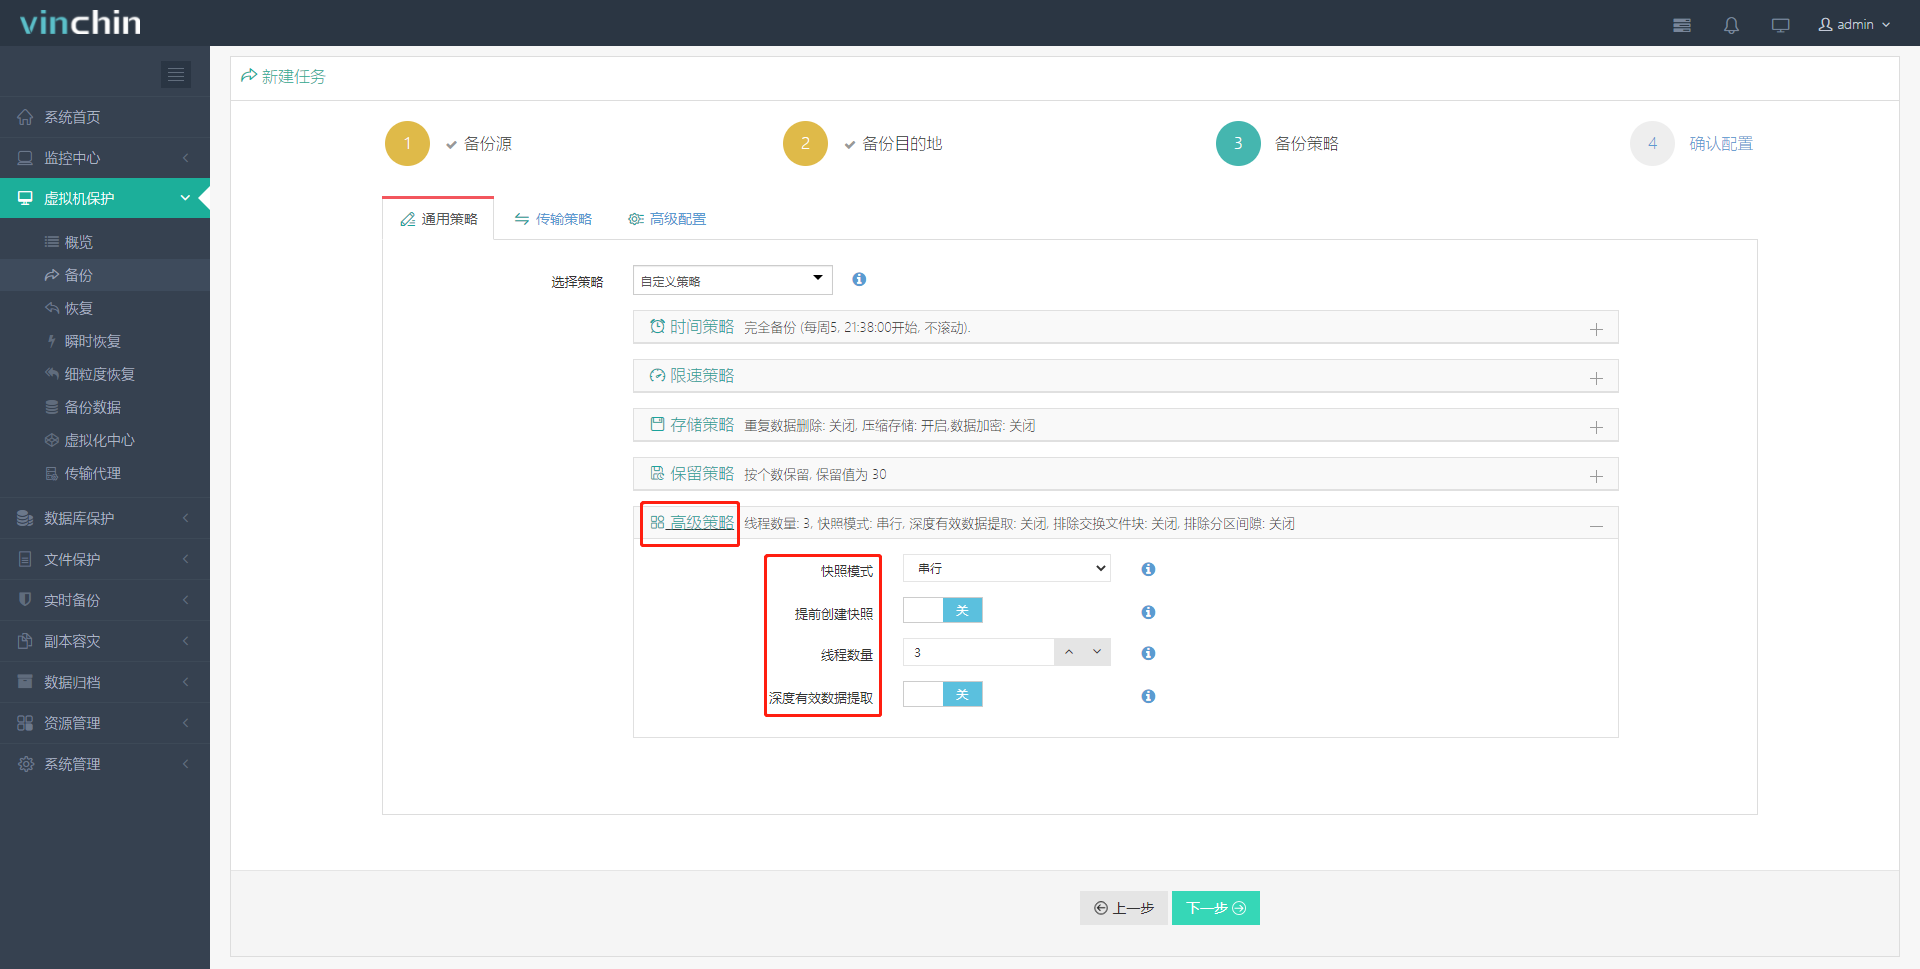
Task: Click the 存储策略 link
Action: 692,425
